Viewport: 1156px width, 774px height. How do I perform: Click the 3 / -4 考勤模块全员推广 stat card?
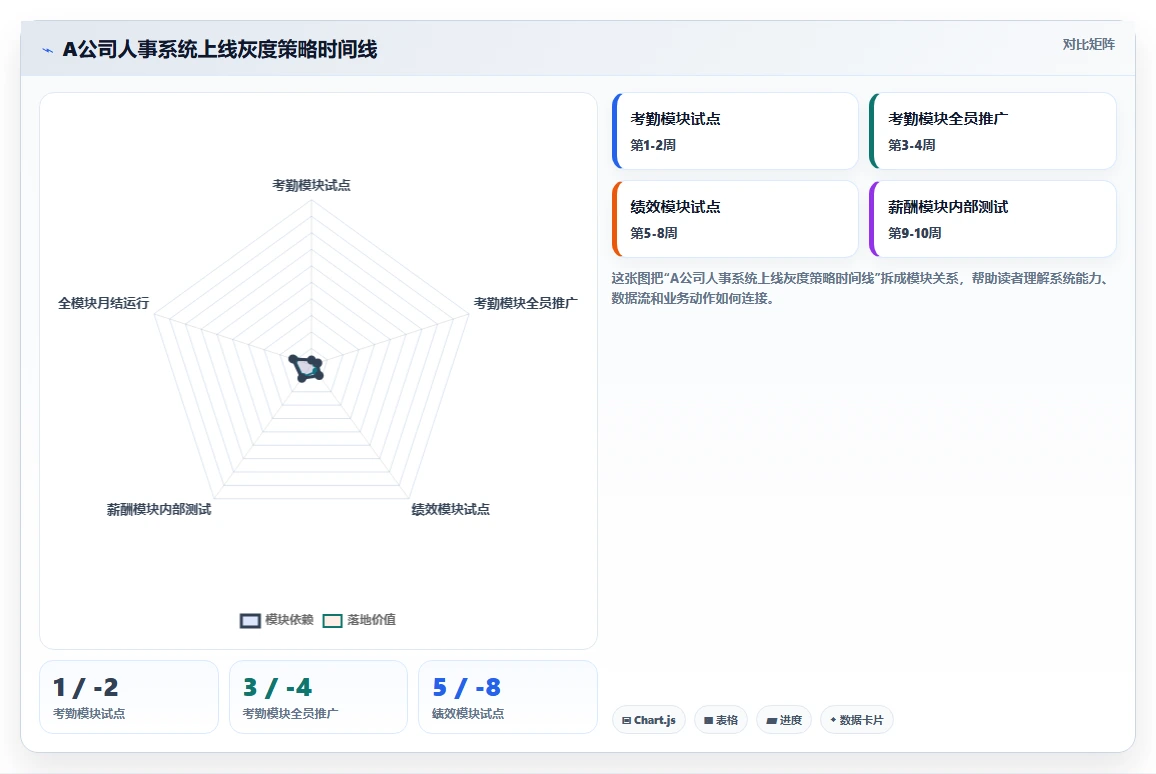pos(318,697)
